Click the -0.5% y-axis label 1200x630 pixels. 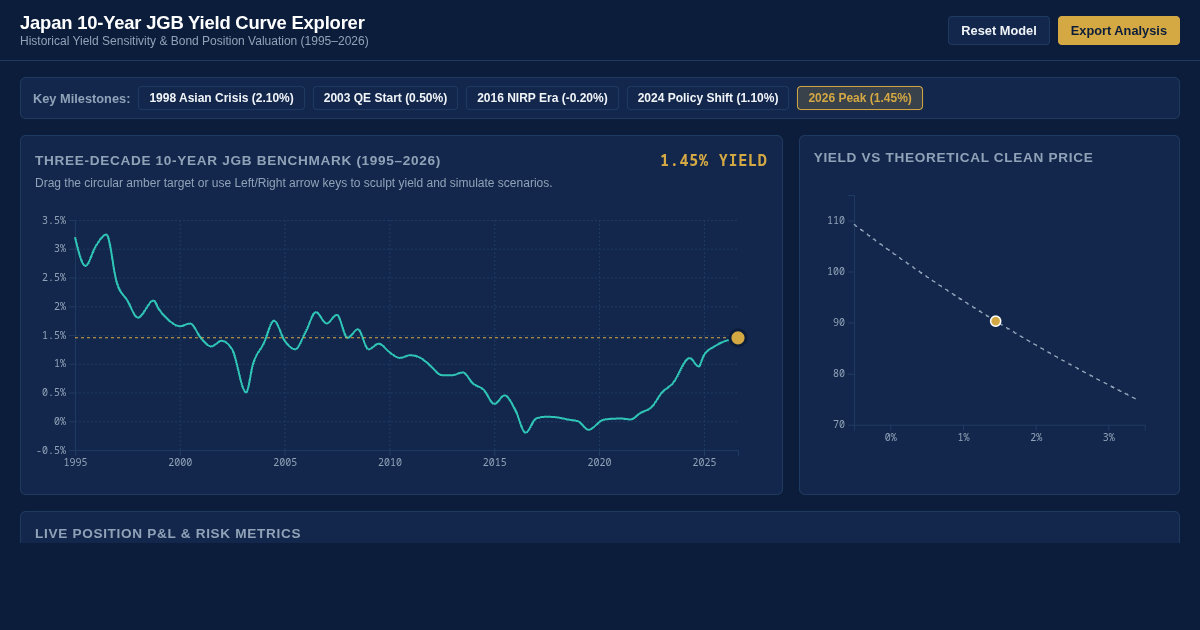point(52,450)
